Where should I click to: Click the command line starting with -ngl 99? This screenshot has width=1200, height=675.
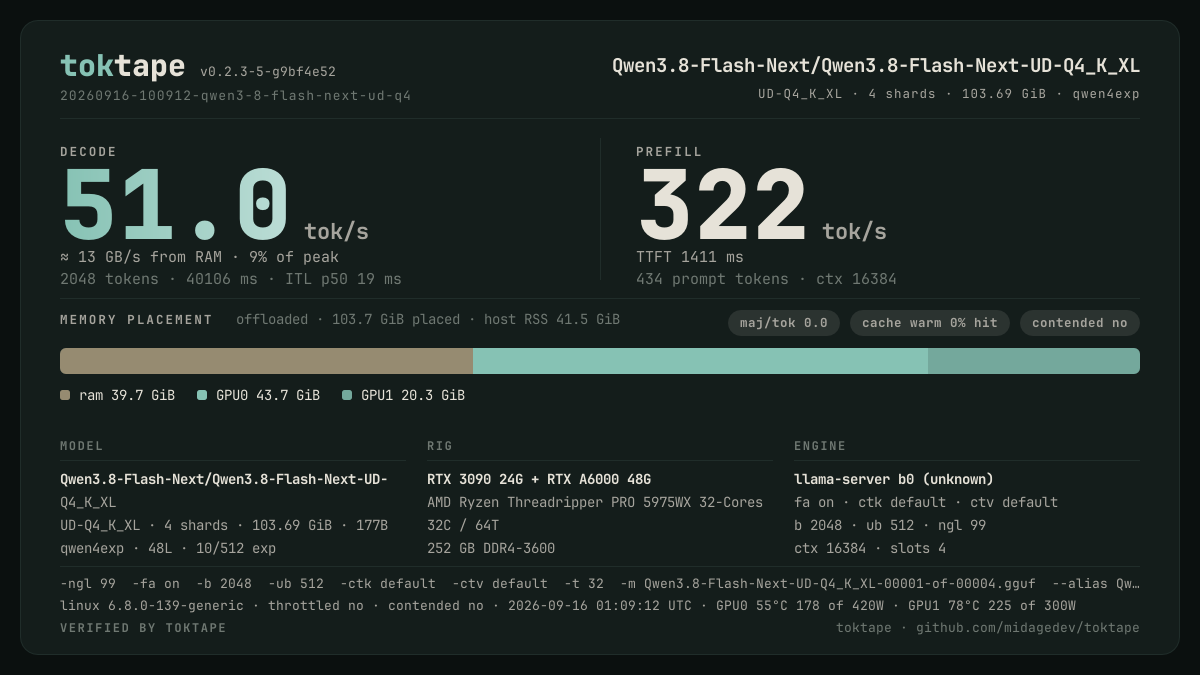pyautogui.click(x=600, y=583)
